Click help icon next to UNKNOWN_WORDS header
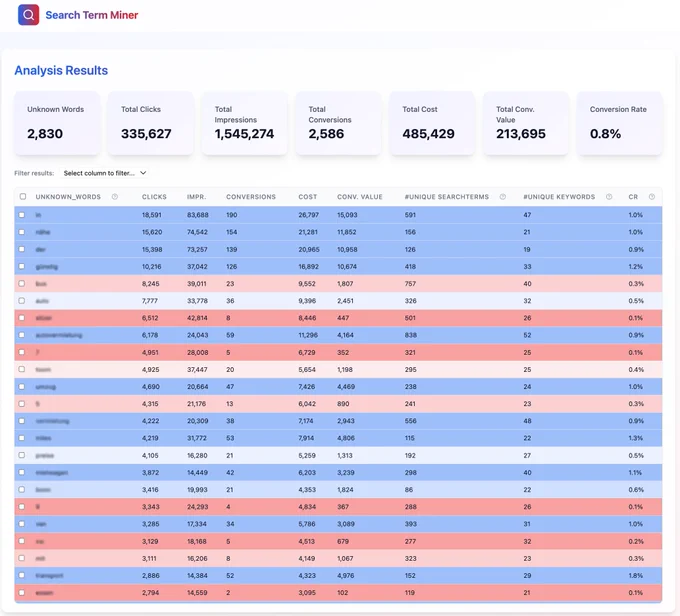The image size is (680, 616). tap(114, 197)
